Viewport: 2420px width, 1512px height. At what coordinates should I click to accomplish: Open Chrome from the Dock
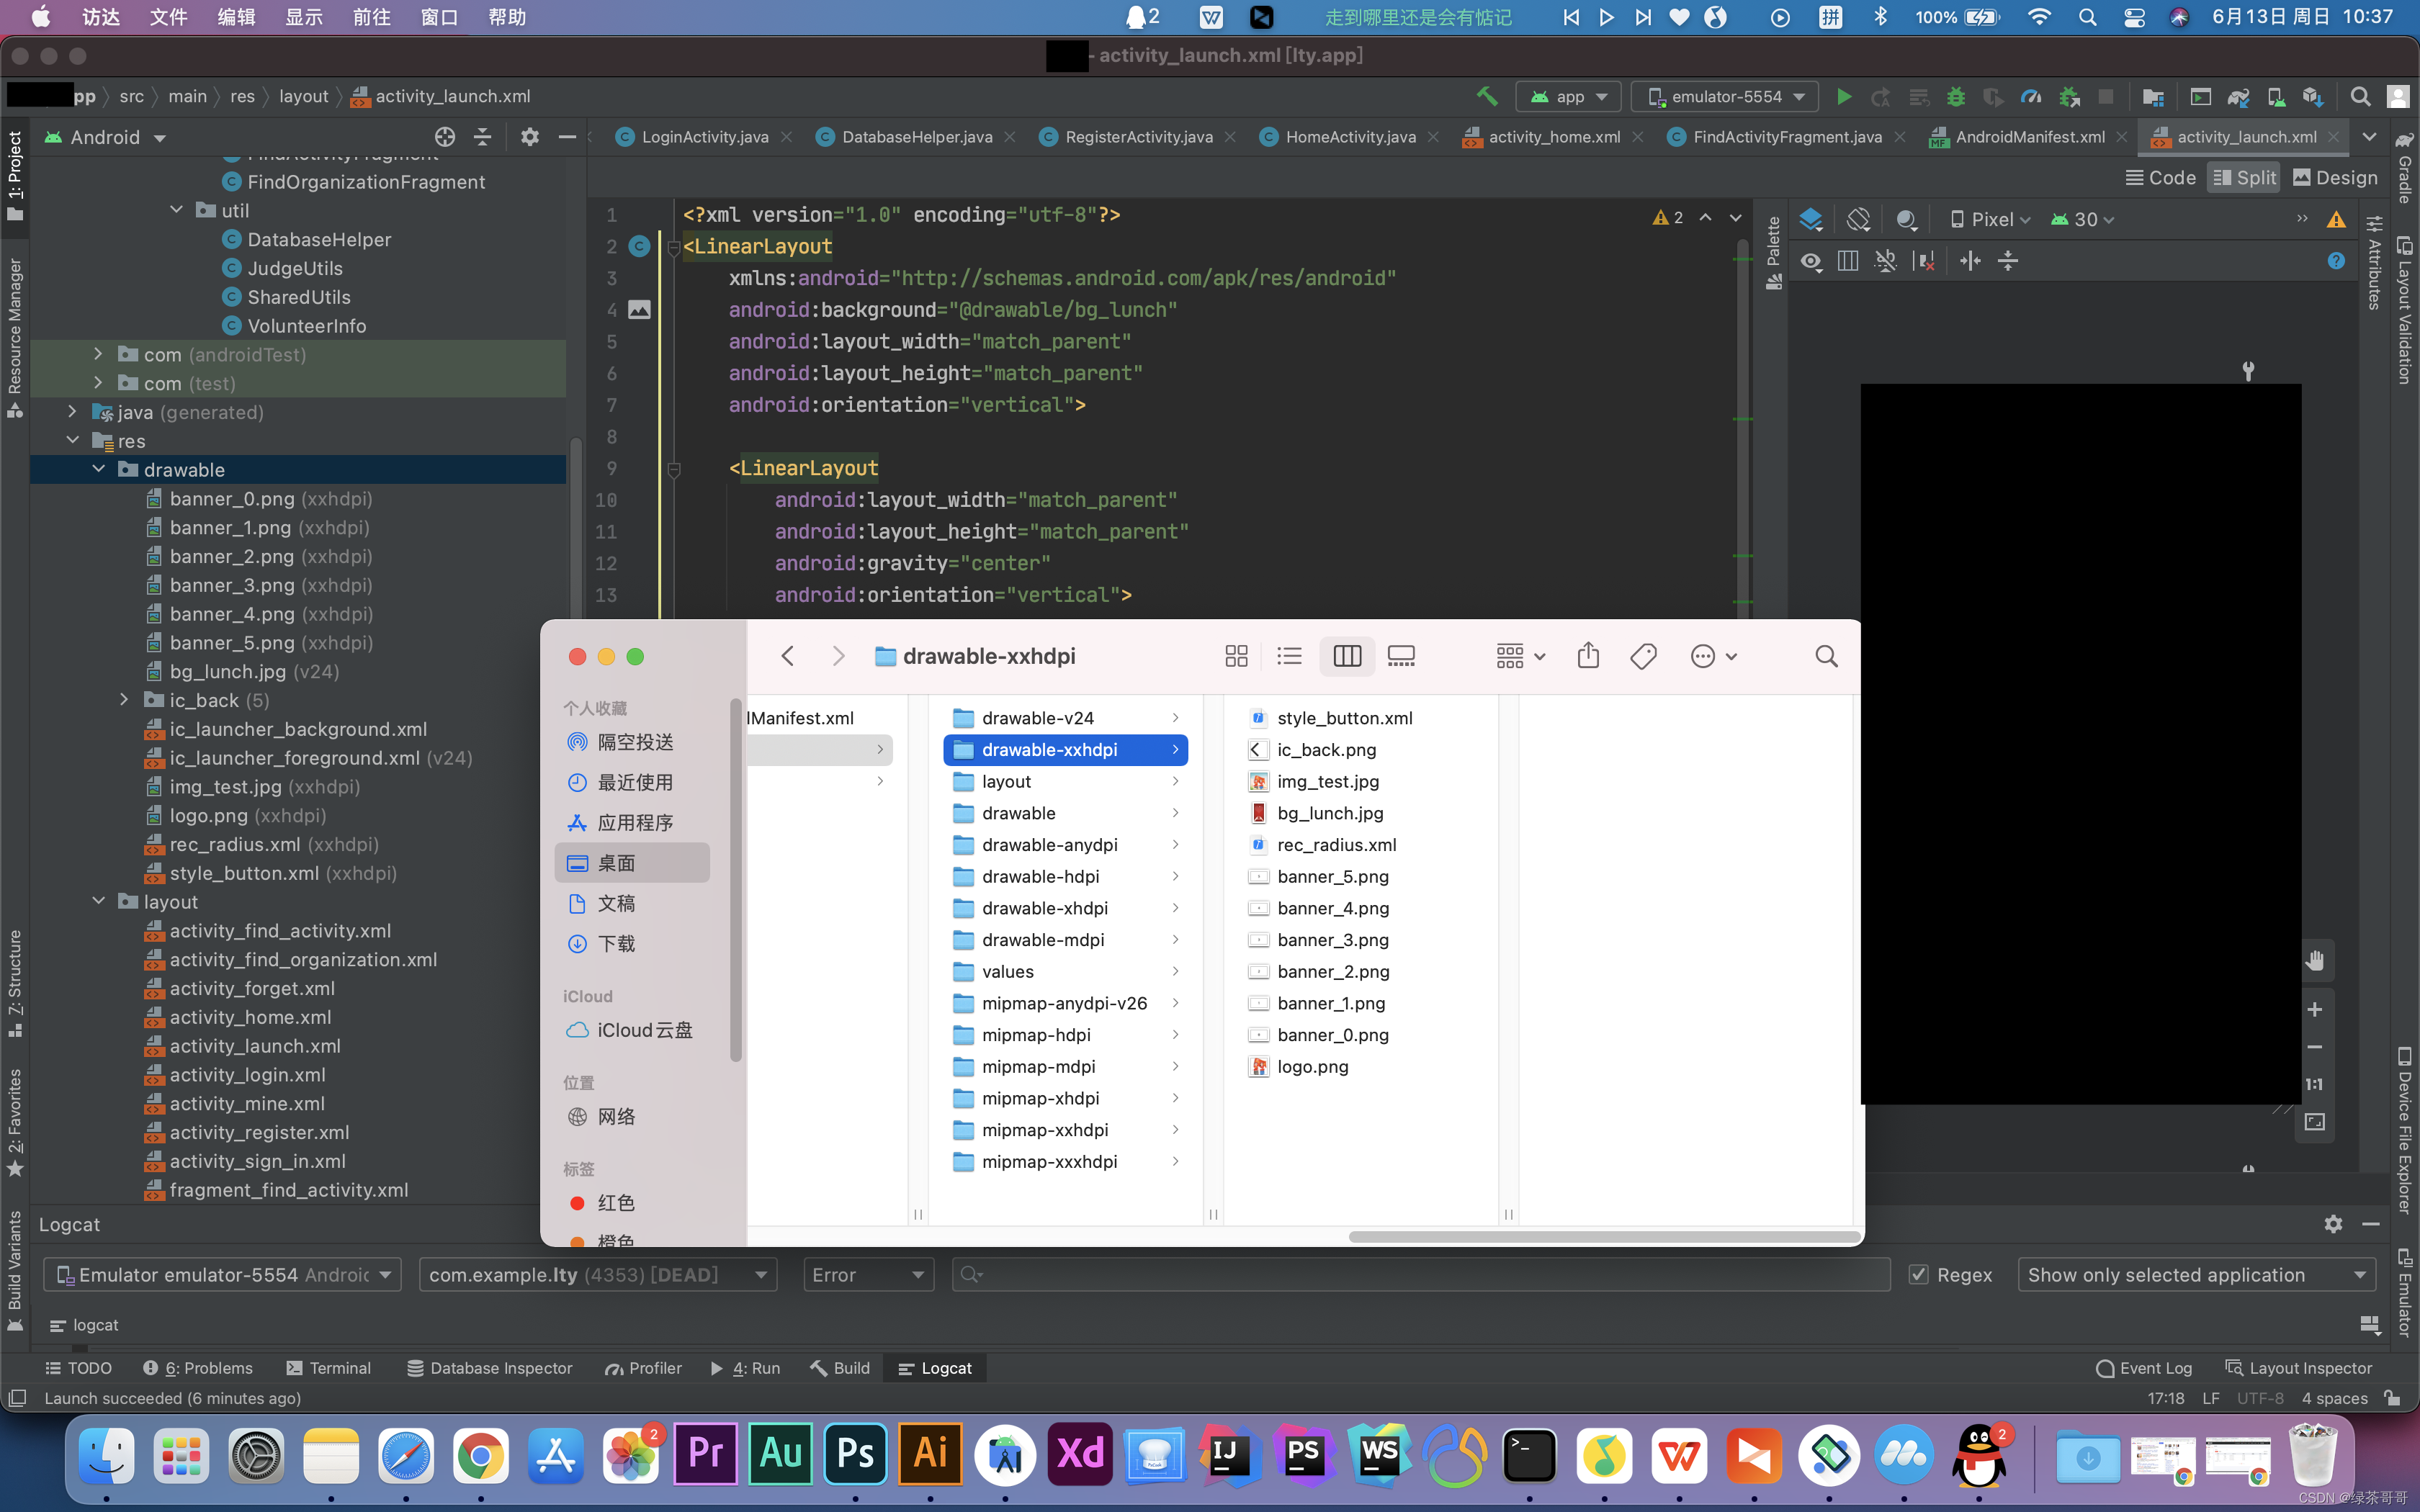point(481,1456)
